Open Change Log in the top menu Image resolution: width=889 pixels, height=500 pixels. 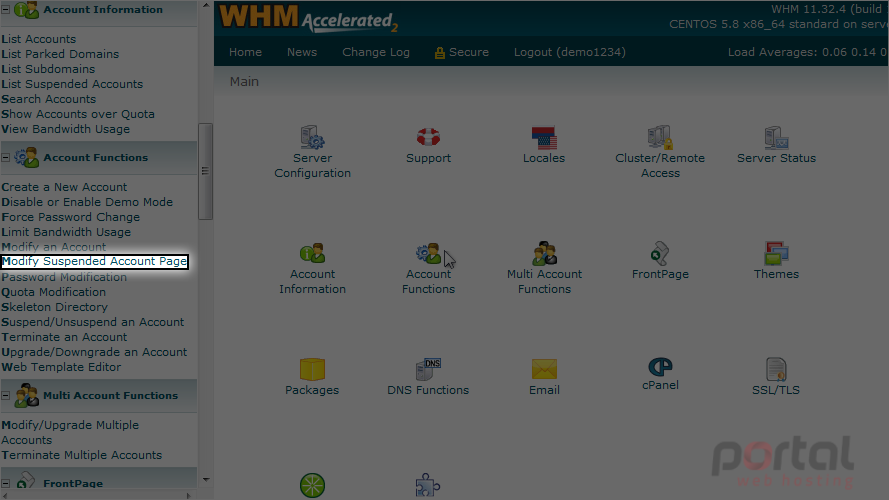coord(375,52)
